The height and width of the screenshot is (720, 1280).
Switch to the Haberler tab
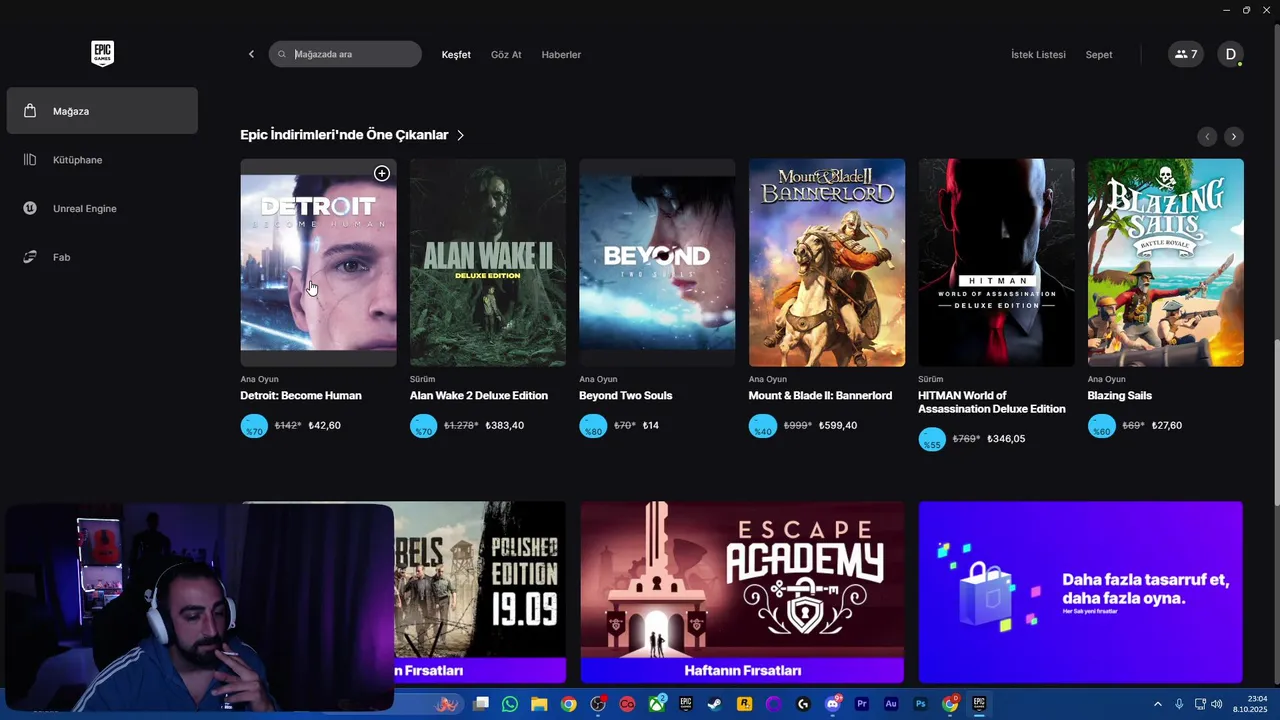pos(561,55)
